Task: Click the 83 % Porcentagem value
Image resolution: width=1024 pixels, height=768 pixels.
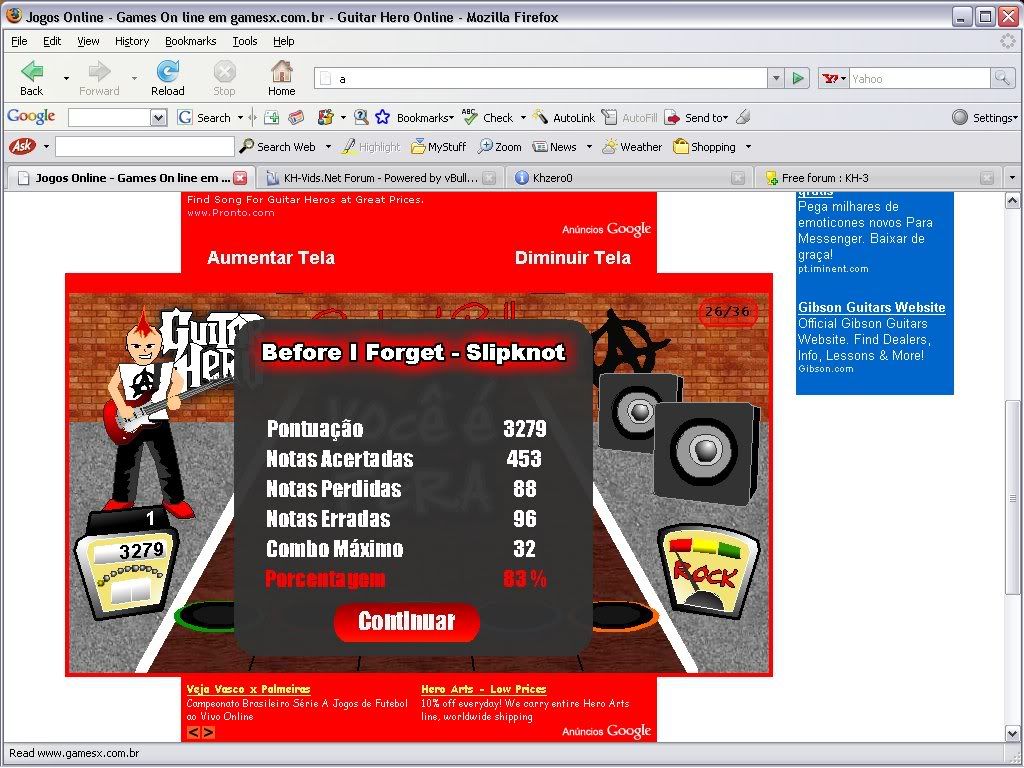Action: click(x=524, y=579)
